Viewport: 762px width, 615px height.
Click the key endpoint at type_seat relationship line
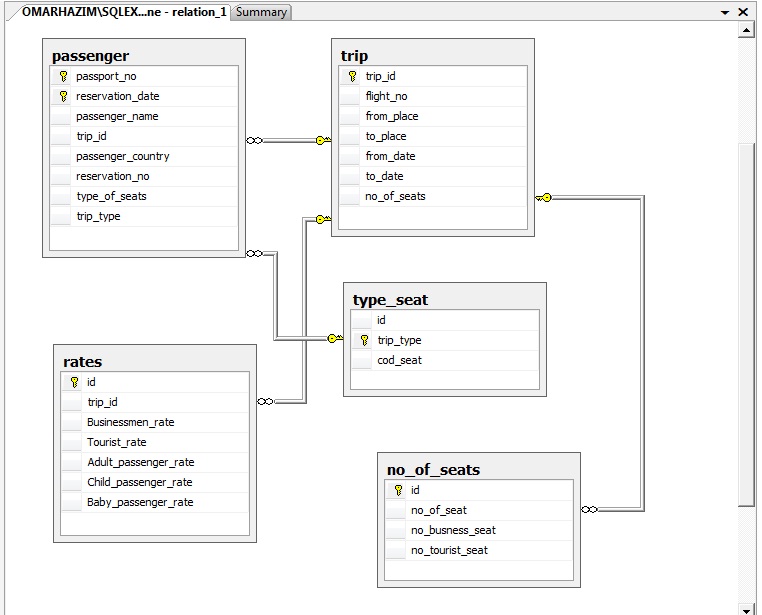point(335,338)
